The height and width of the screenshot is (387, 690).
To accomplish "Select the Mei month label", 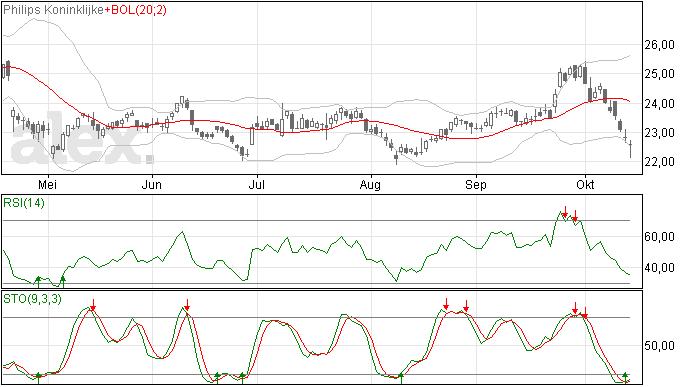I will tap(48, 184).
